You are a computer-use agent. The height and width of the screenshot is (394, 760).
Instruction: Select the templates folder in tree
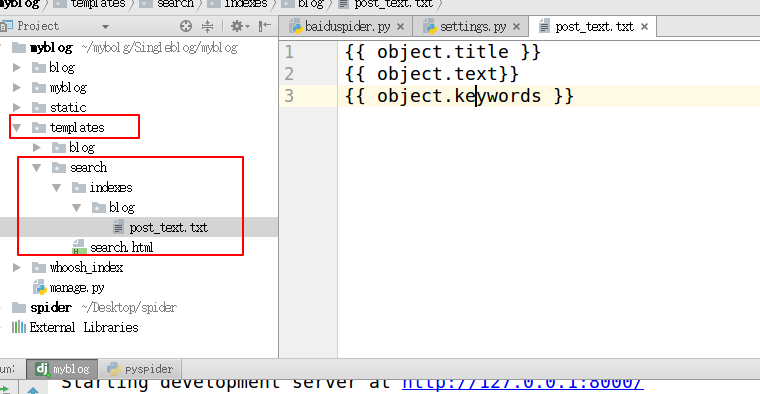(77, 127)
